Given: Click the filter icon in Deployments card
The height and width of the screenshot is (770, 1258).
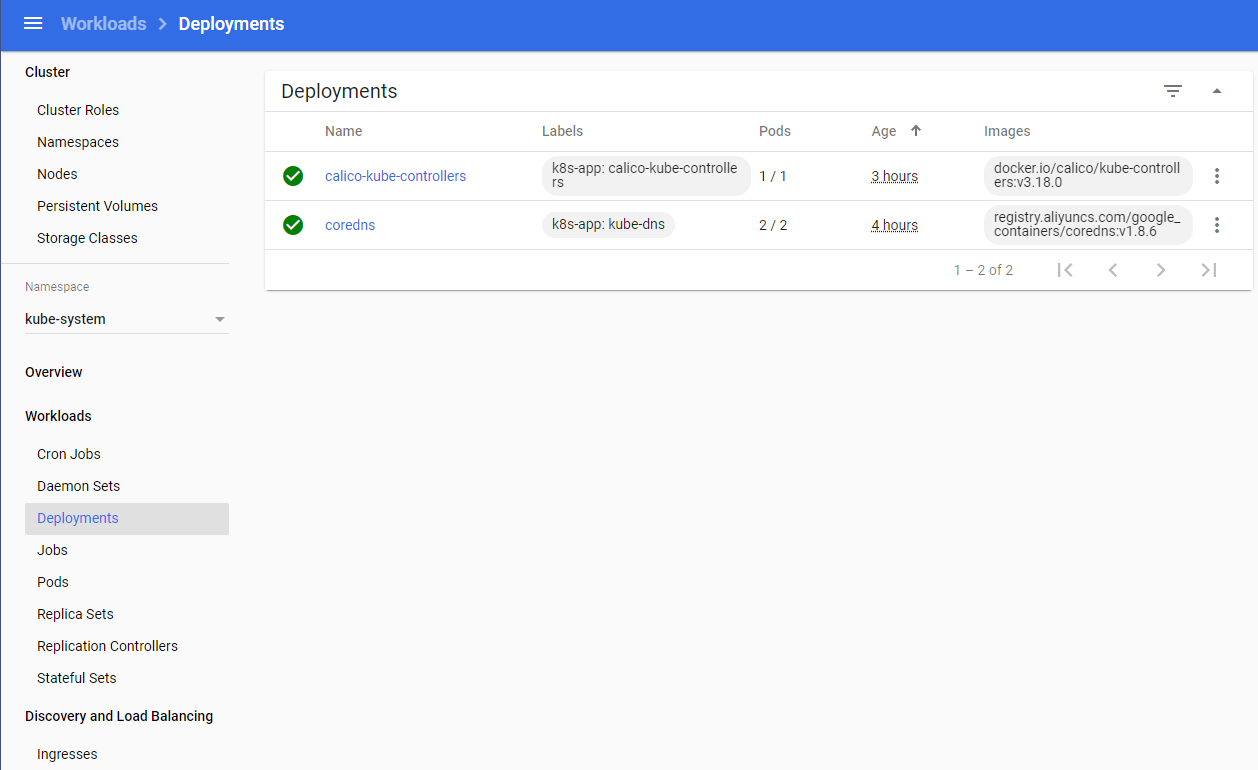Looking at the screenshot, I should (1173, 91).
